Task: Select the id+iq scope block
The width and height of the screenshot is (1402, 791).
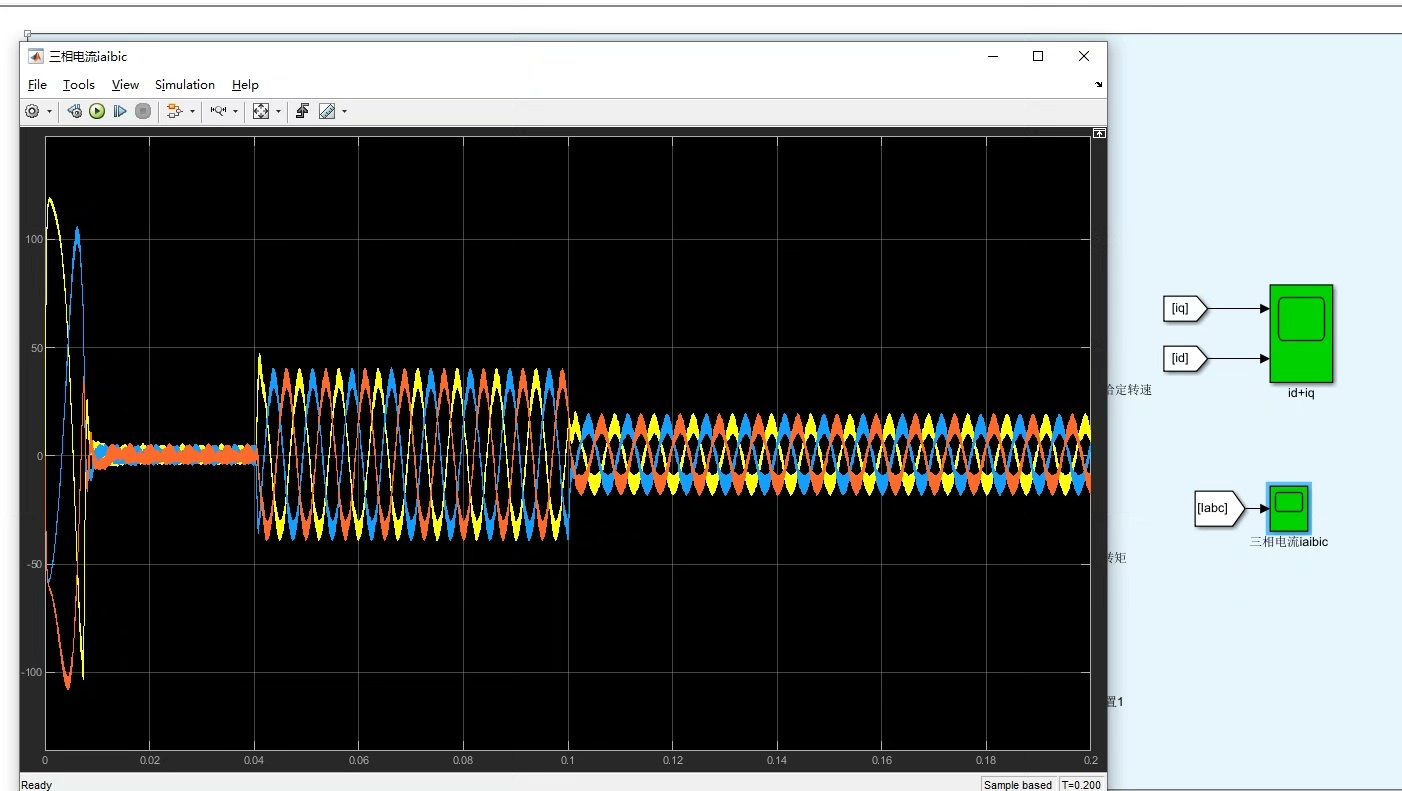Action: 1301,334
